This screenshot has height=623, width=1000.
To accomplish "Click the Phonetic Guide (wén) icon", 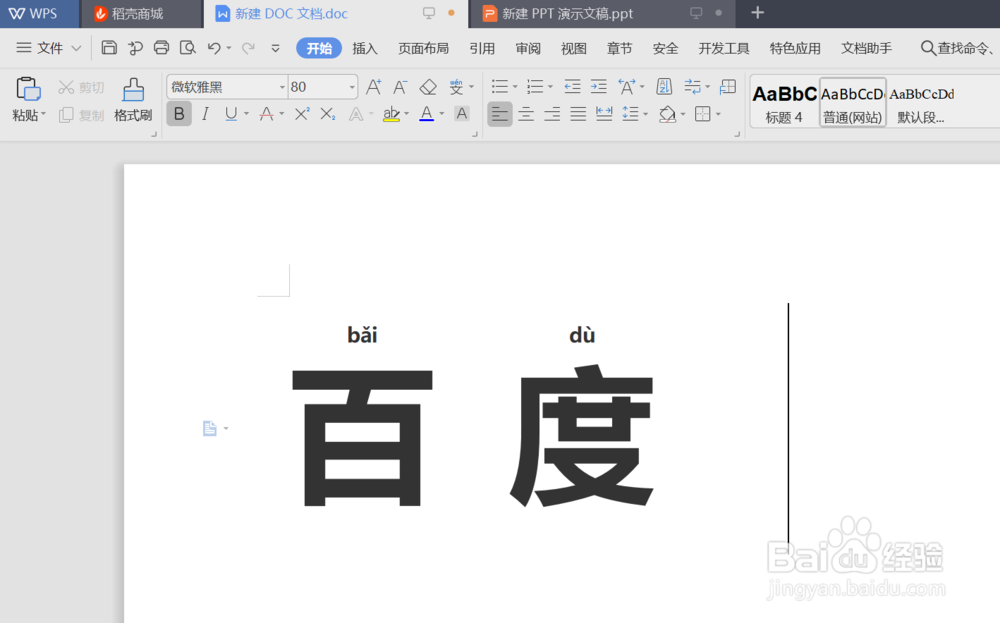I will (456, 87).
